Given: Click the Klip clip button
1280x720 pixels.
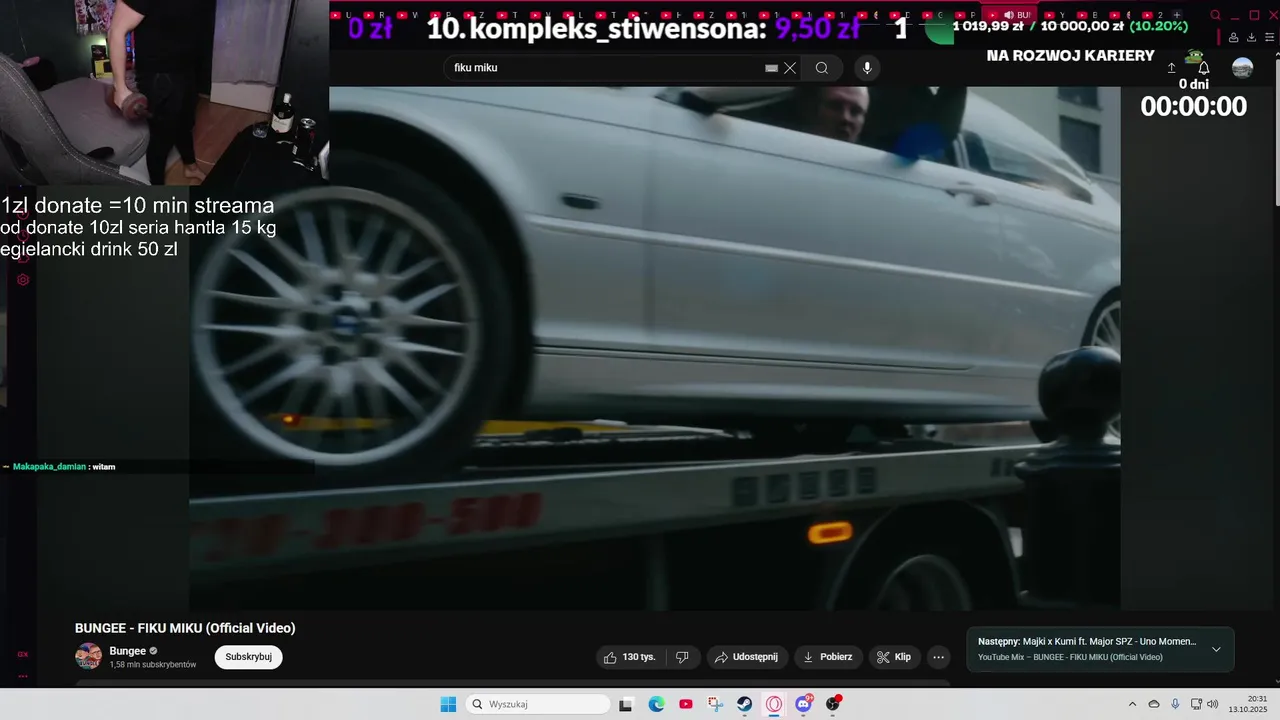Looking at the screenshot, I should point(893,657).
